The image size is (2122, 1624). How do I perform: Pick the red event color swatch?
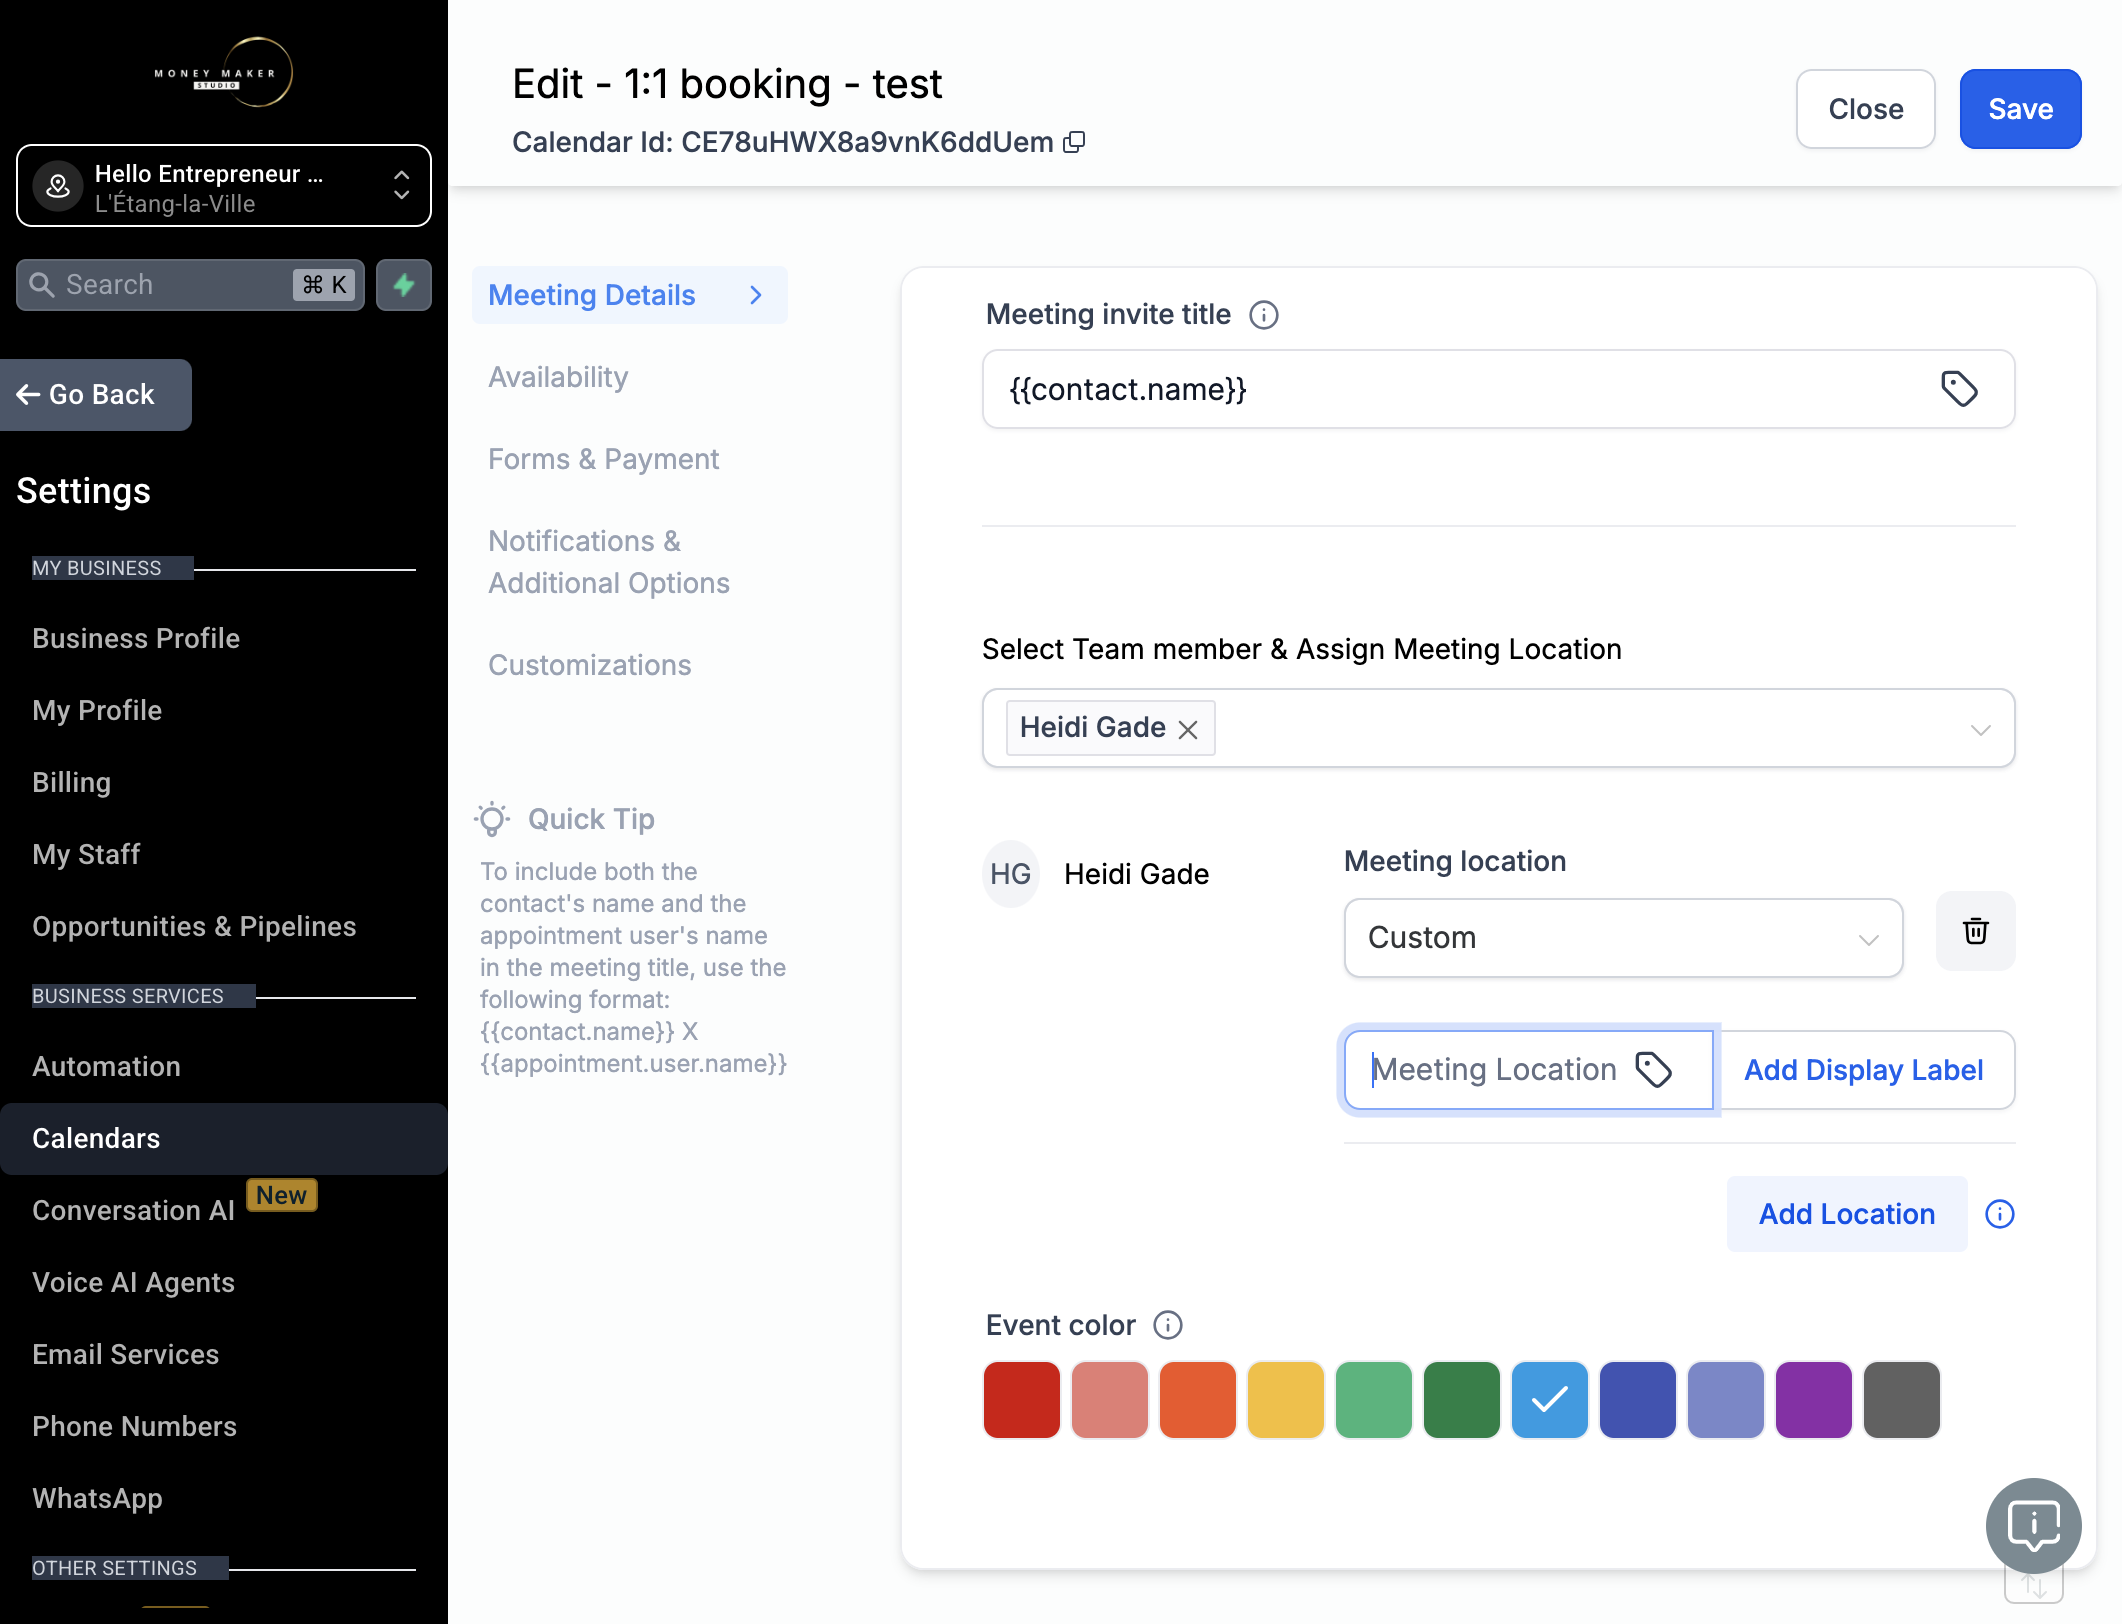click(x=1021, y=1399)
